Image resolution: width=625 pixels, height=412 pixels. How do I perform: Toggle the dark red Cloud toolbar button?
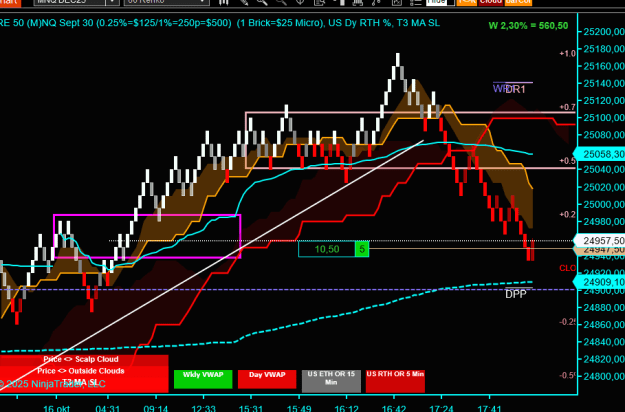point(491,2)
